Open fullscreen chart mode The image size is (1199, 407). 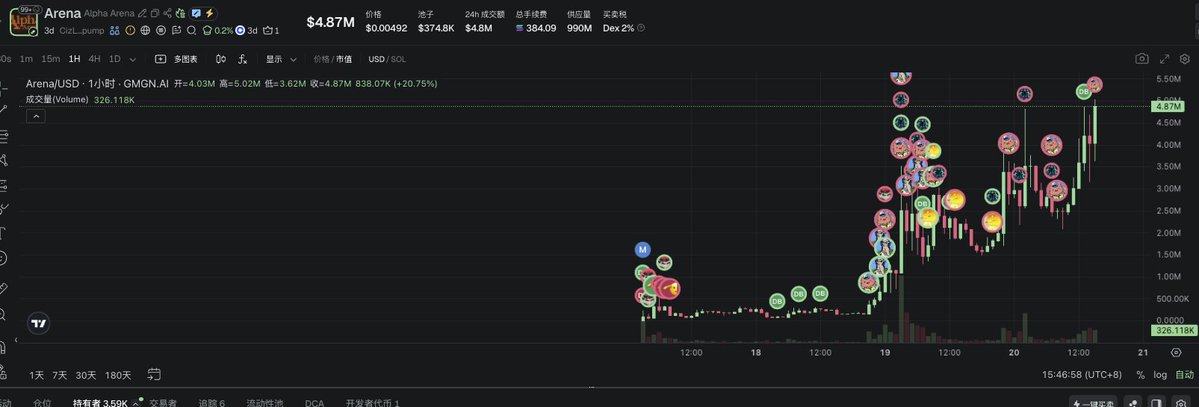pos(1164,59)
